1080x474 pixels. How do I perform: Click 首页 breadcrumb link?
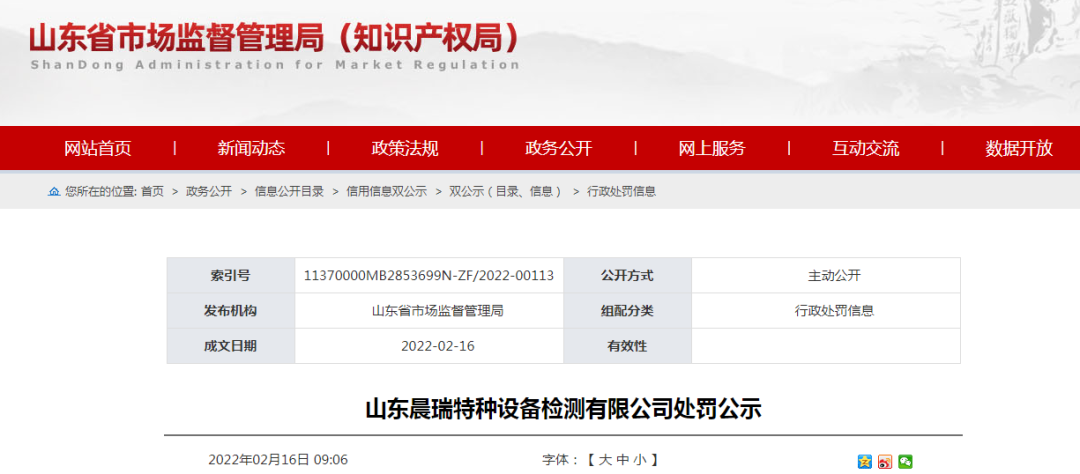coord(152,191)
